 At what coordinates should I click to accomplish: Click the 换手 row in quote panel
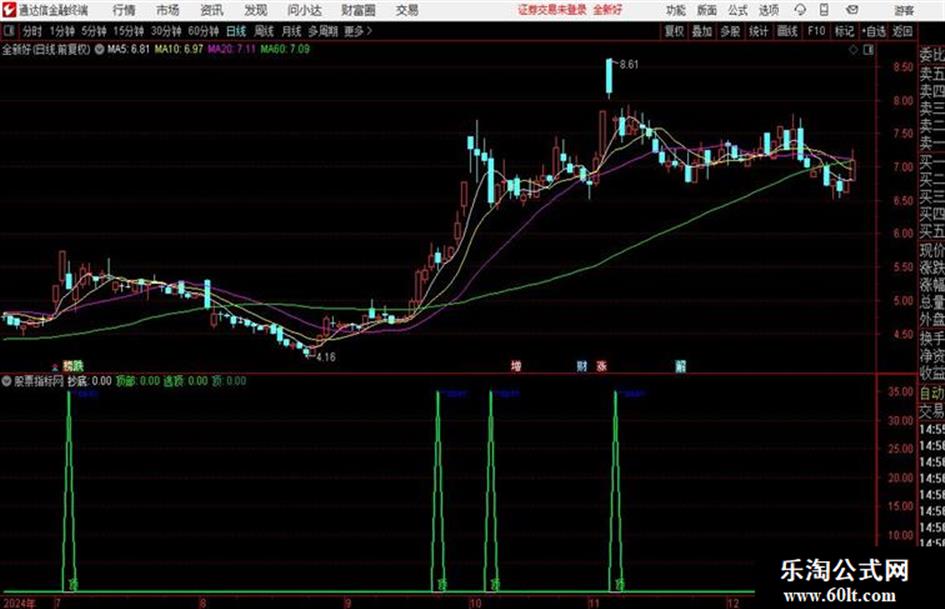932,338
